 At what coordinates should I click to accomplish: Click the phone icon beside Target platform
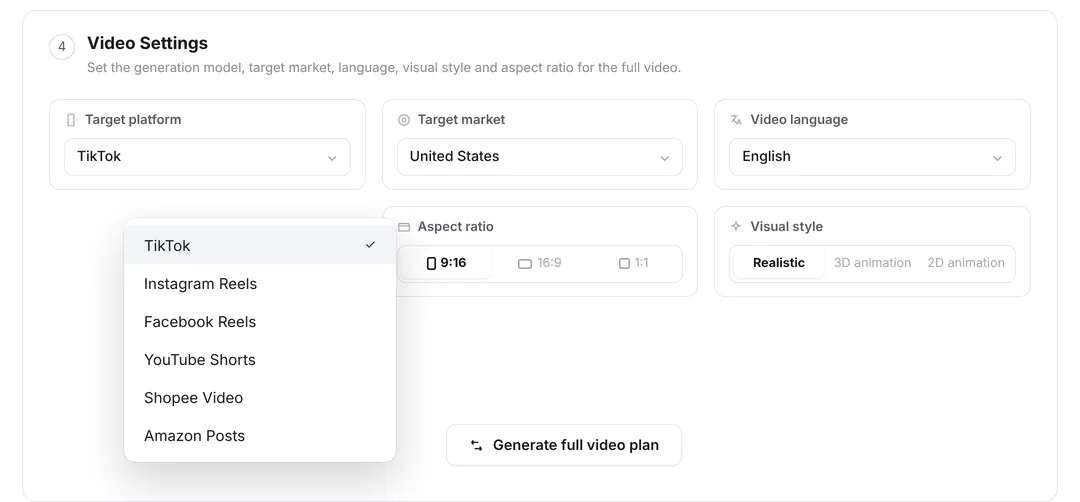(70, 120)
